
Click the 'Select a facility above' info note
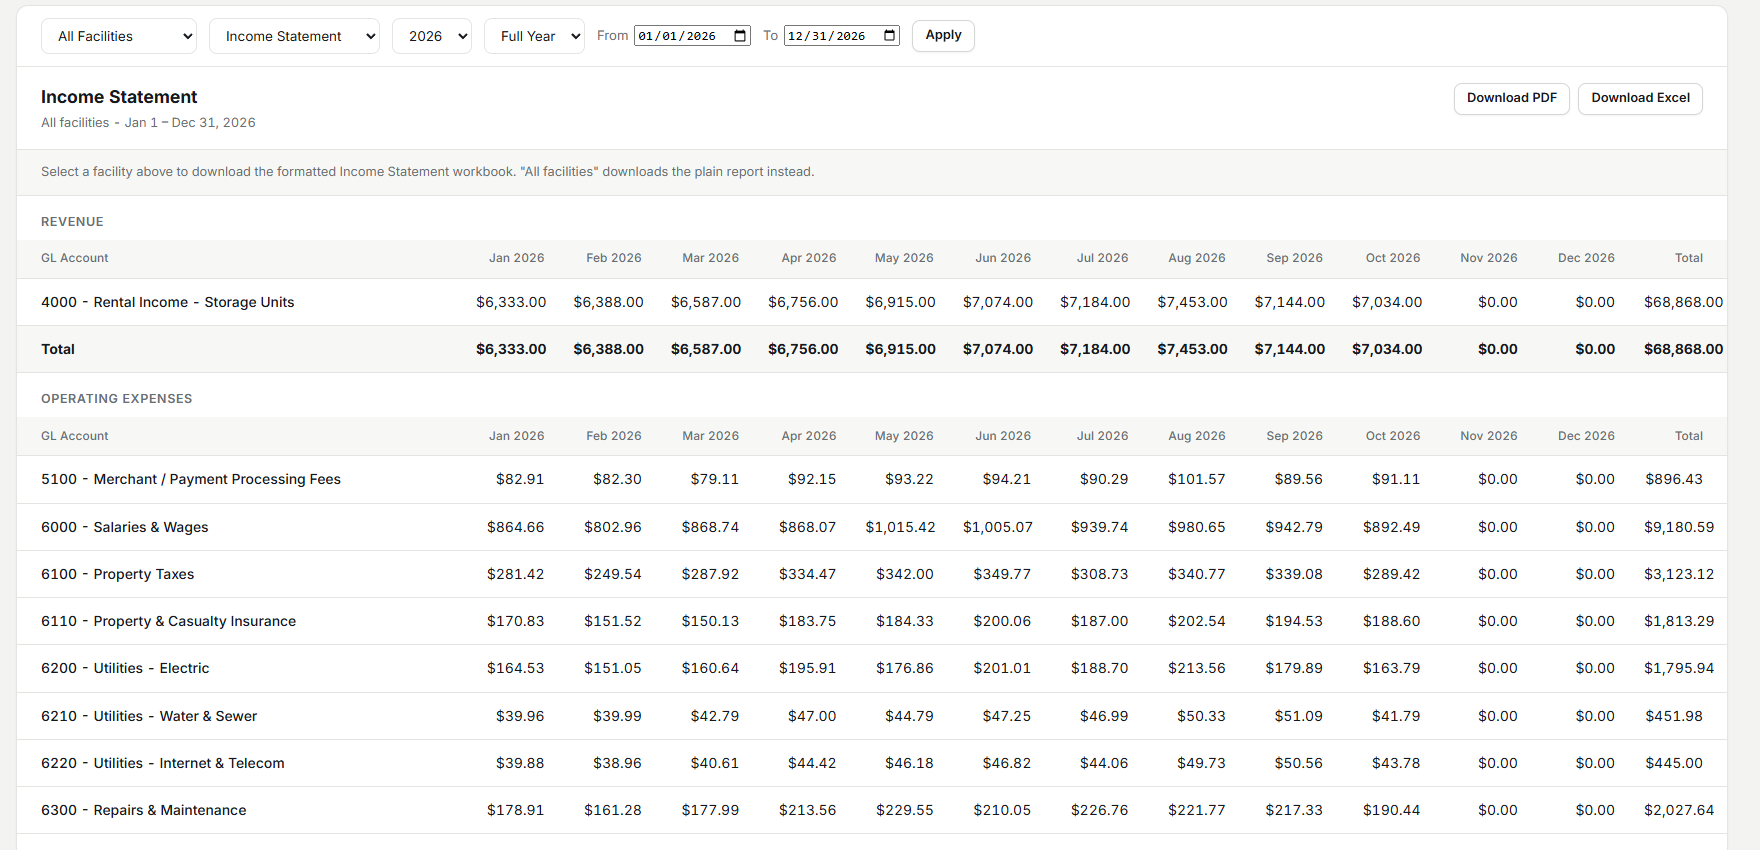(x=427, y=172)
